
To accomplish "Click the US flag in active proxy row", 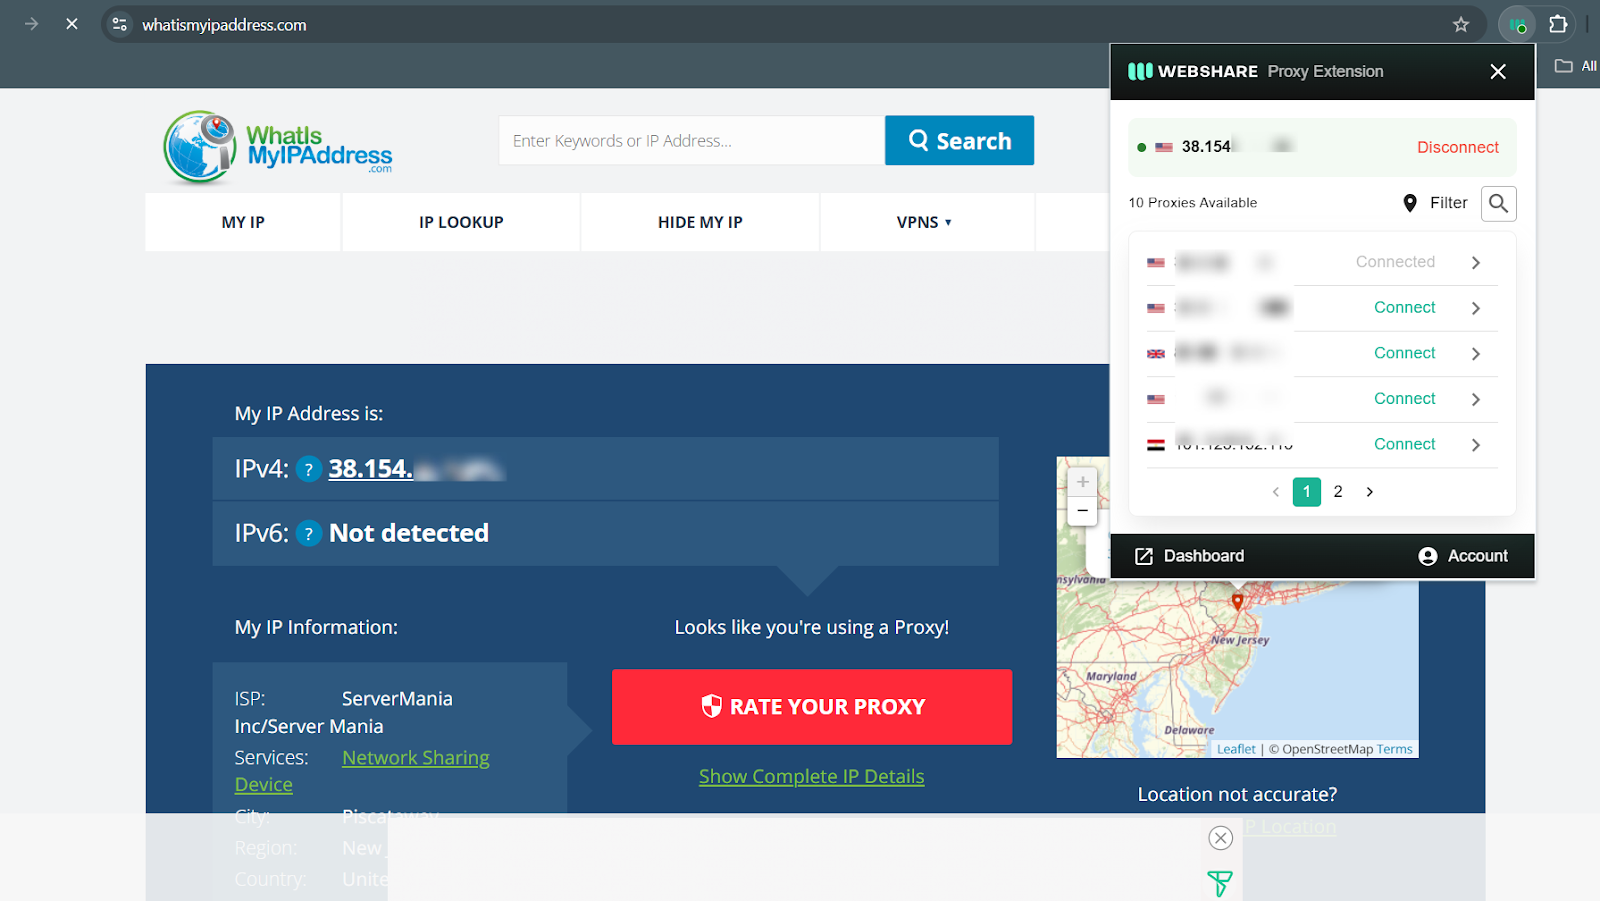I will (1164, 147).
